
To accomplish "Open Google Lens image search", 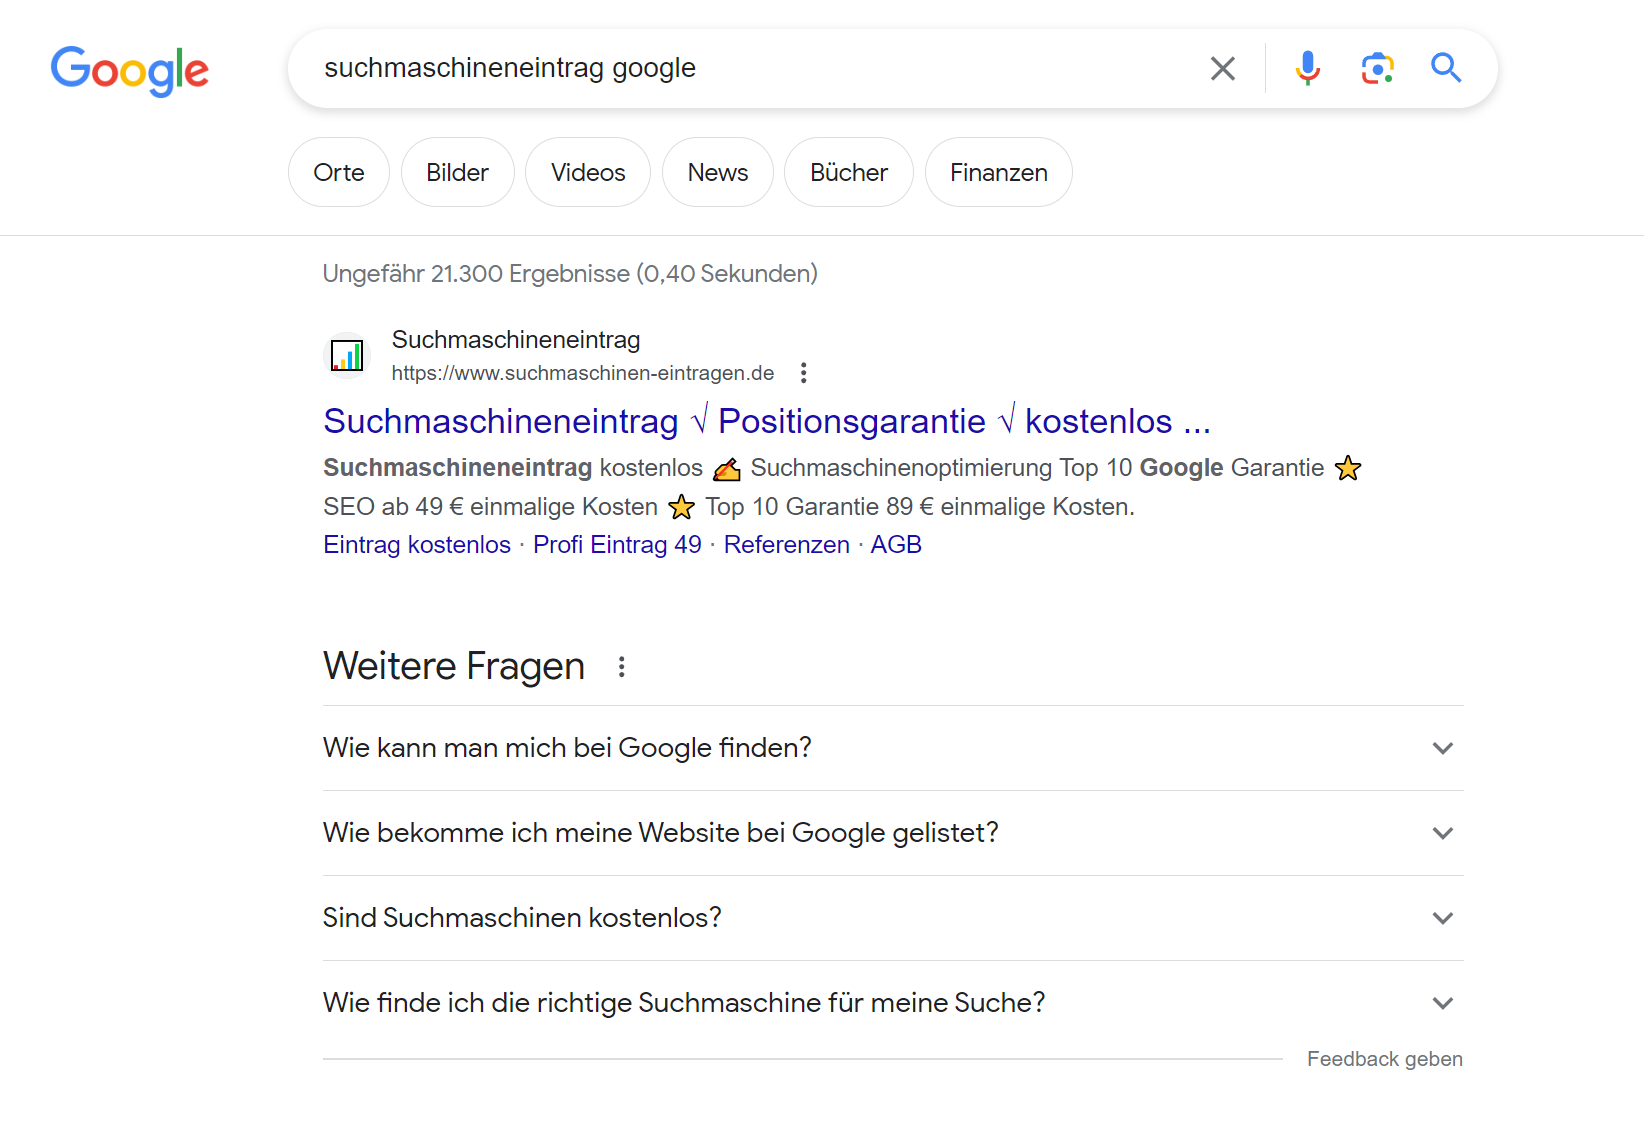I will pyautogui.click(x=1377, y=68).
